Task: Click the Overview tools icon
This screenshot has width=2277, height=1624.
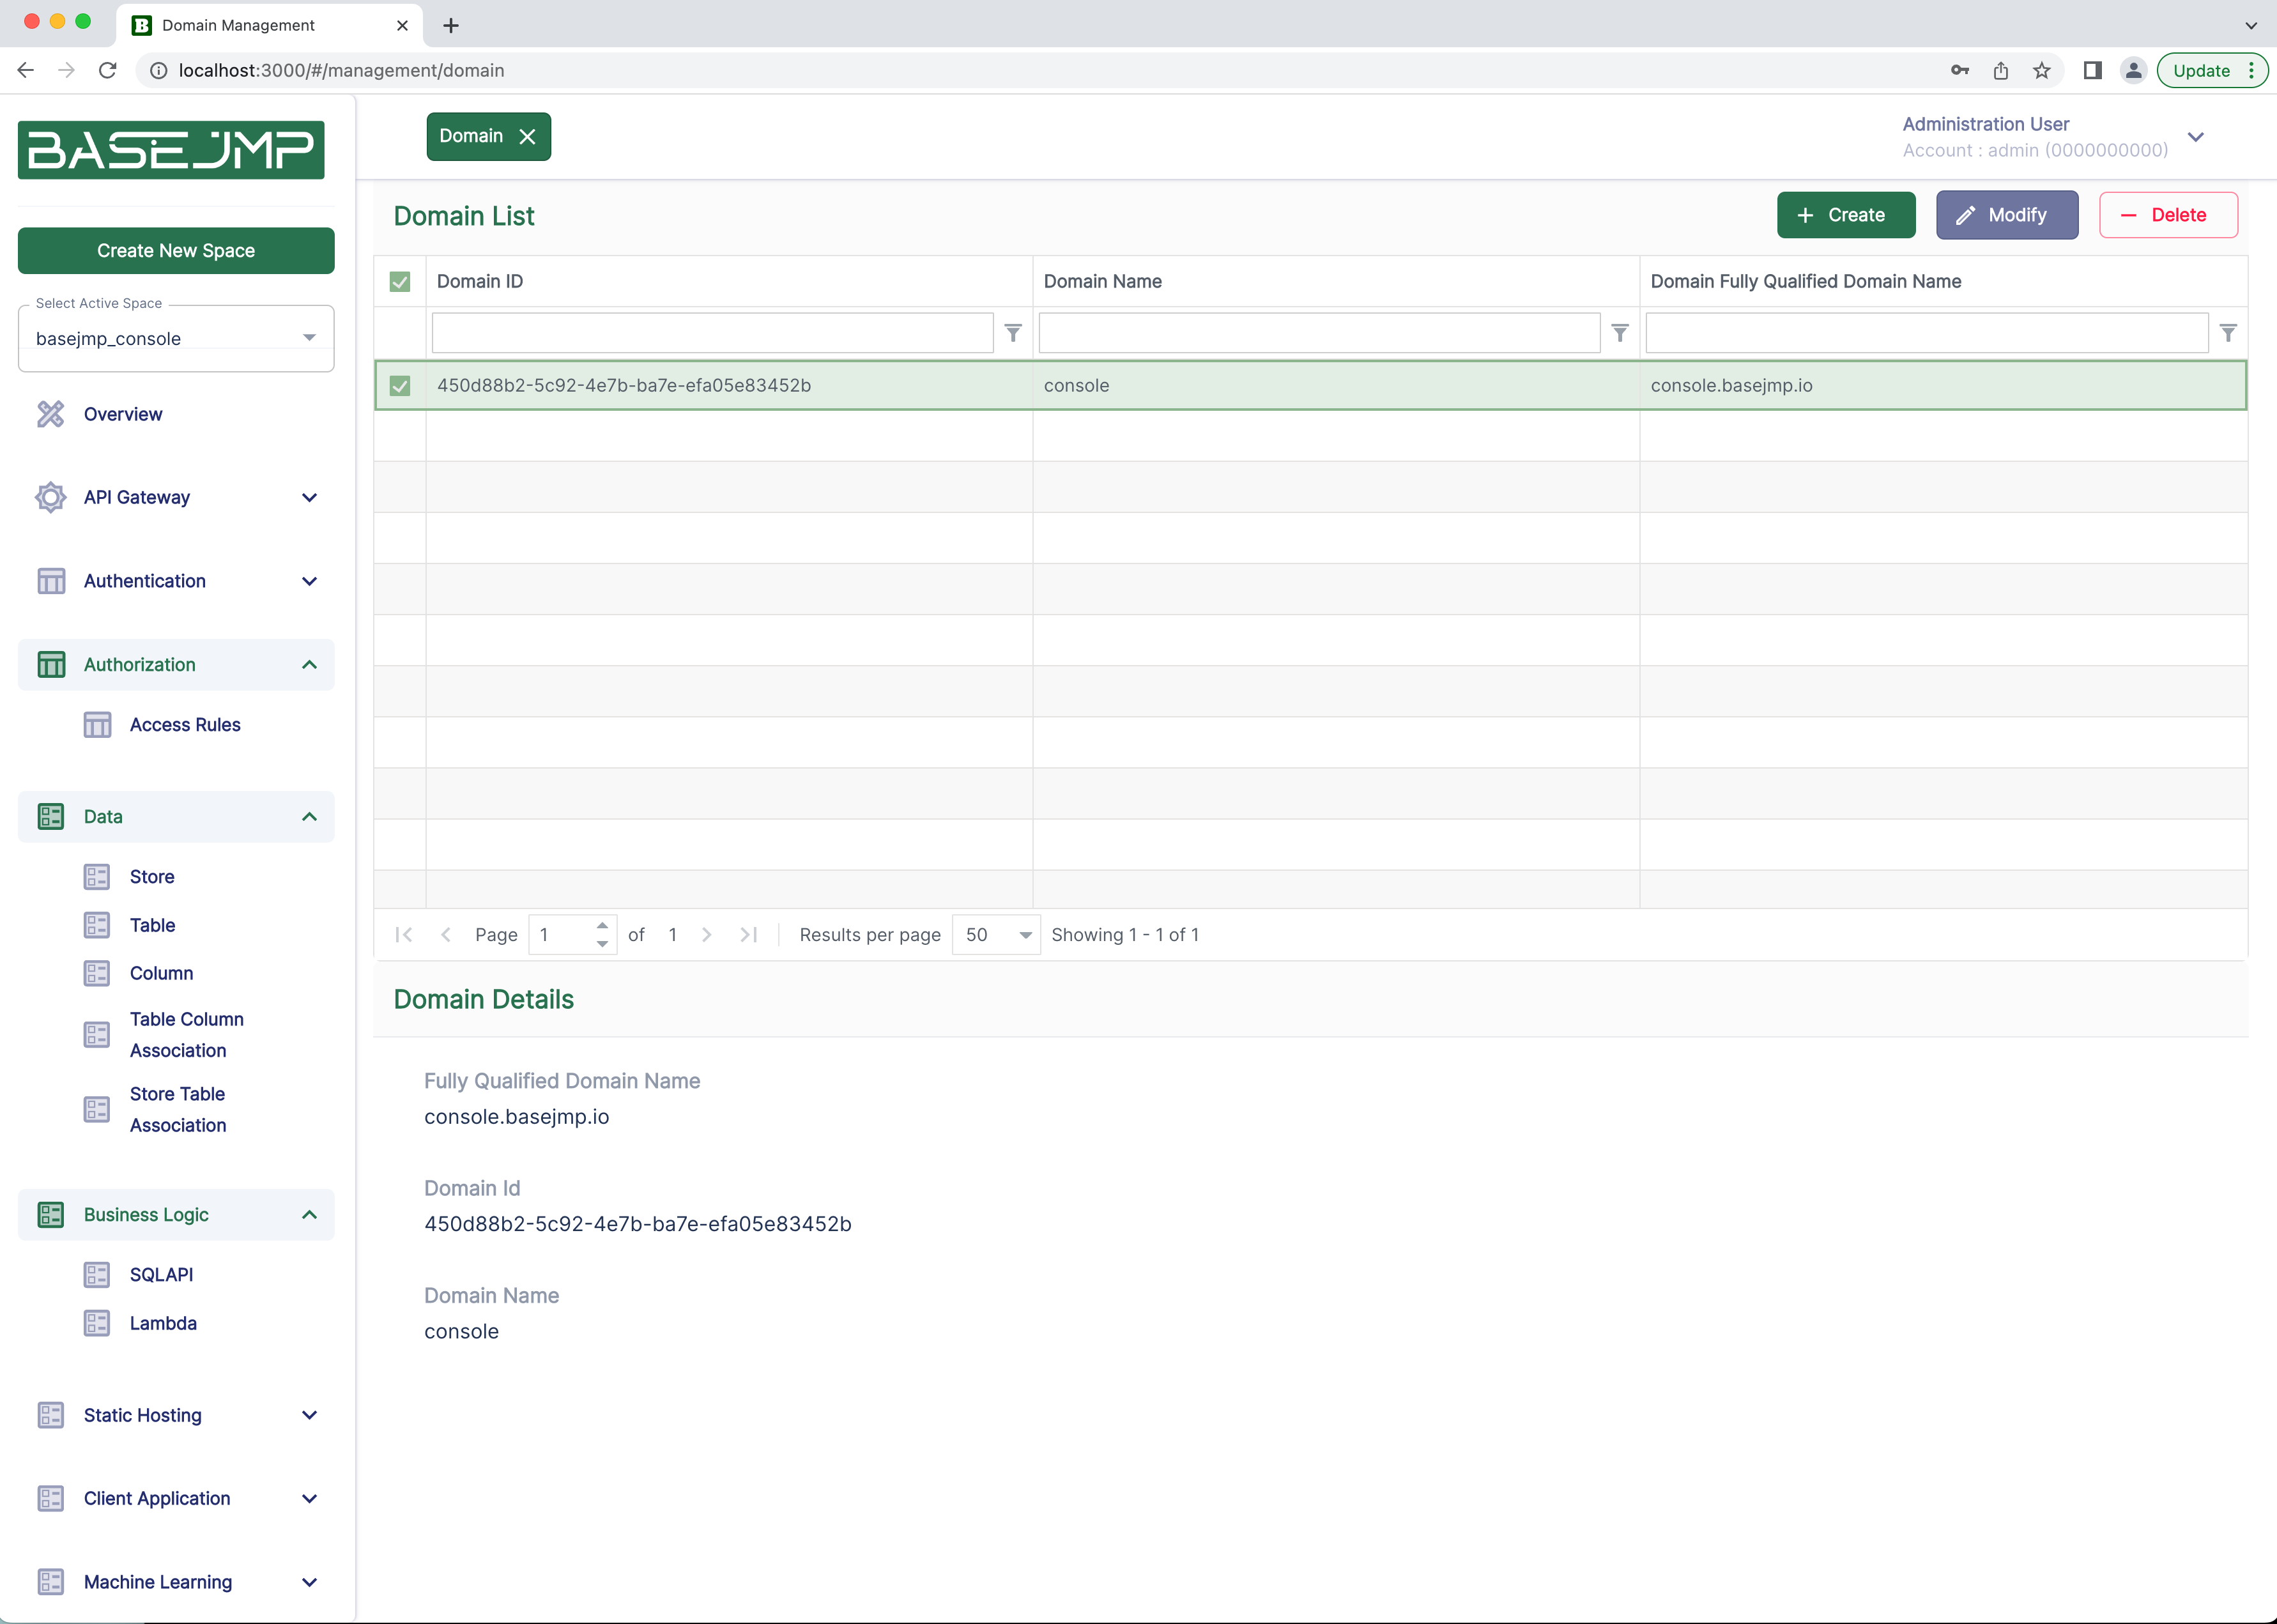Action: click(50, 414)
